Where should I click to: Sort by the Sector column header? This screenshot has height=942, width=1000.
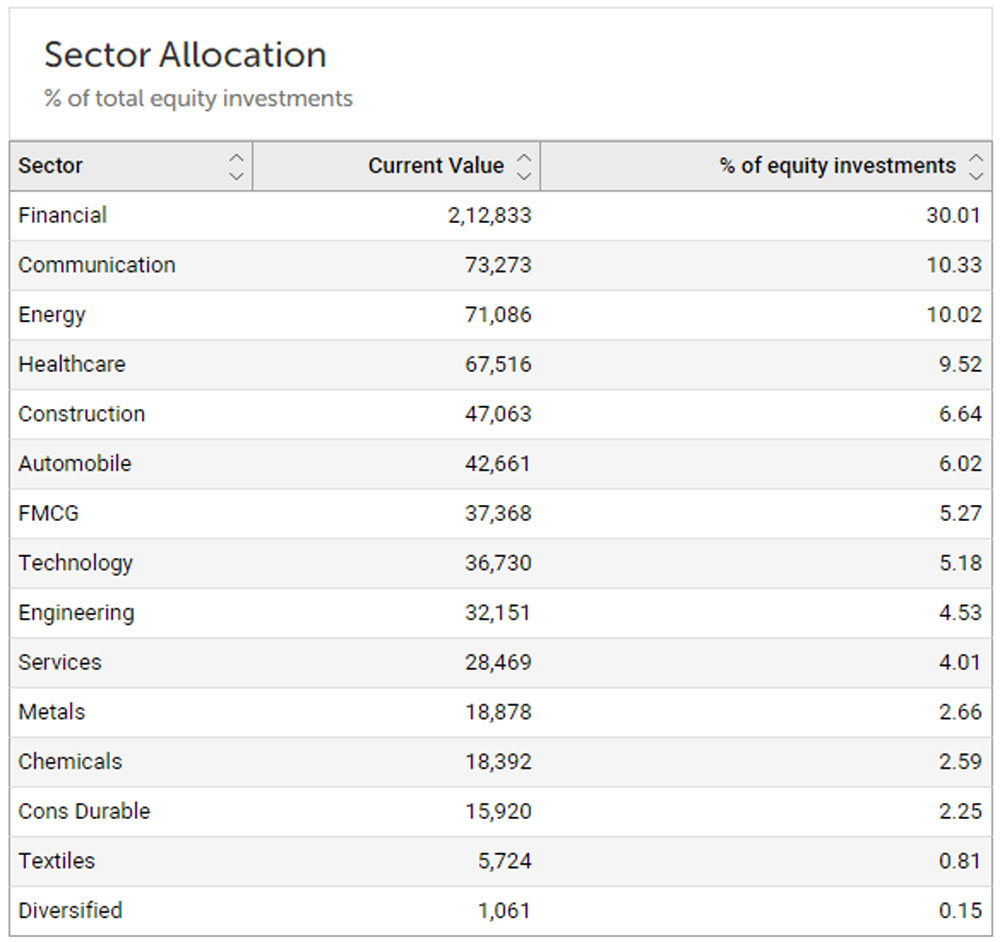pos(51,166)
